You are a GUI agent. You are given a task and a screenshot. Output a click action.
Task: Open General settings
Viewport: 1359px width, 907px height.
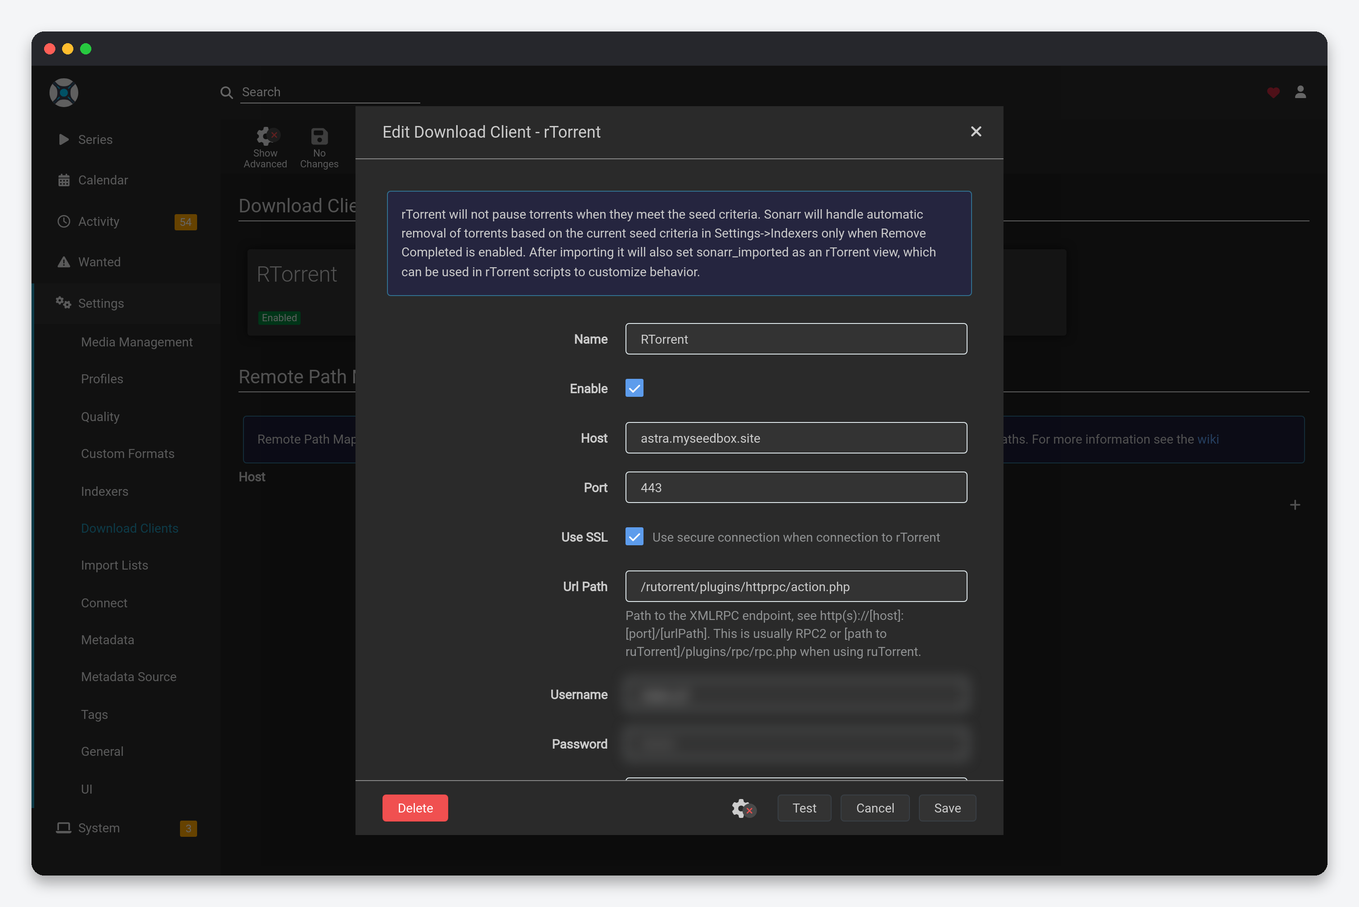102,752
